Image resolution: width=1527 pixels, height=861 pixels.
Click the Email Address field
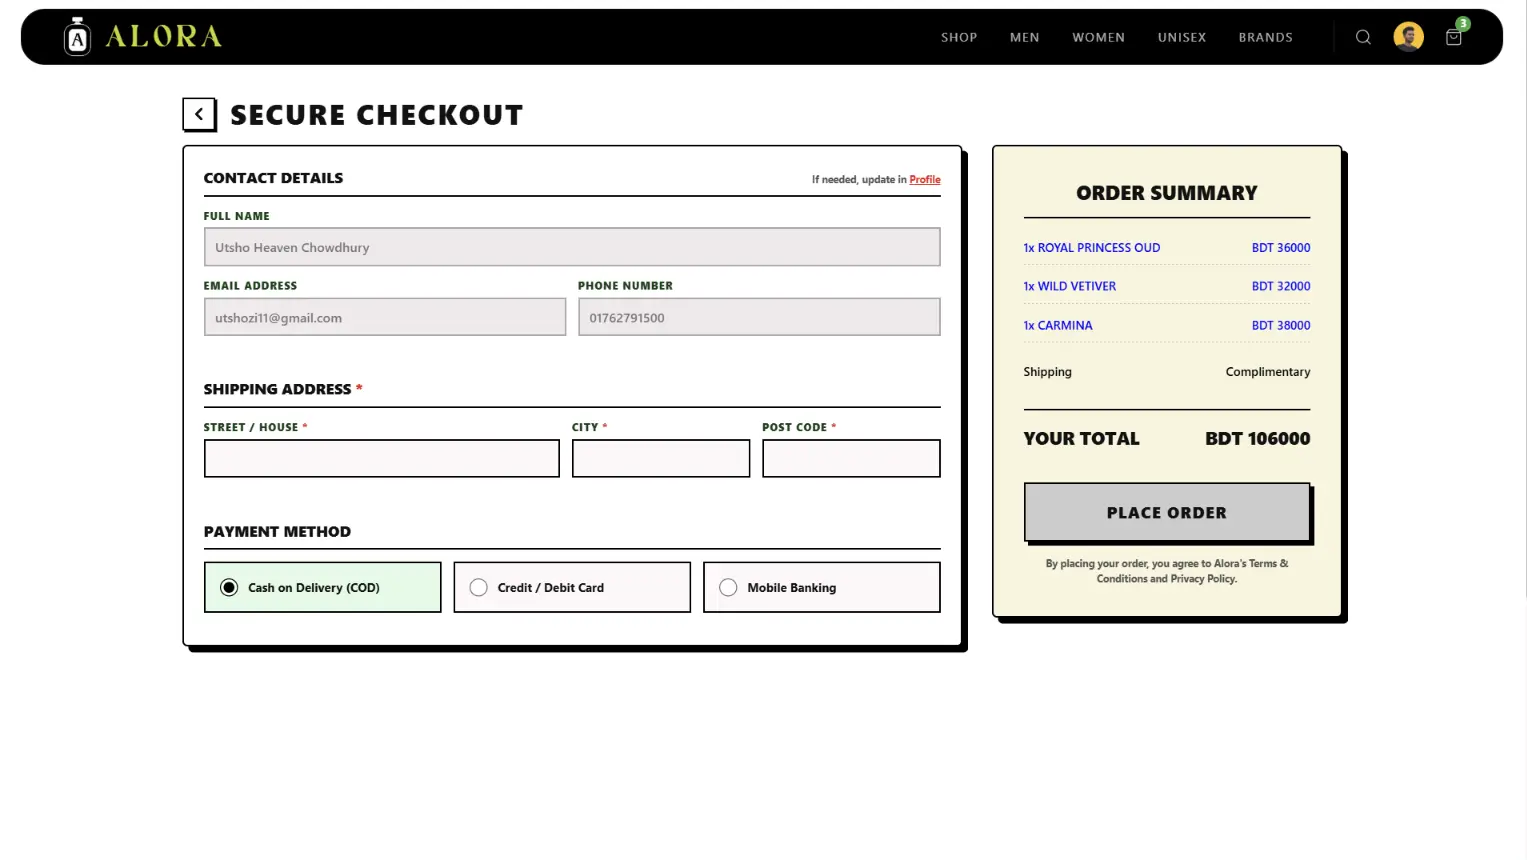384,317
